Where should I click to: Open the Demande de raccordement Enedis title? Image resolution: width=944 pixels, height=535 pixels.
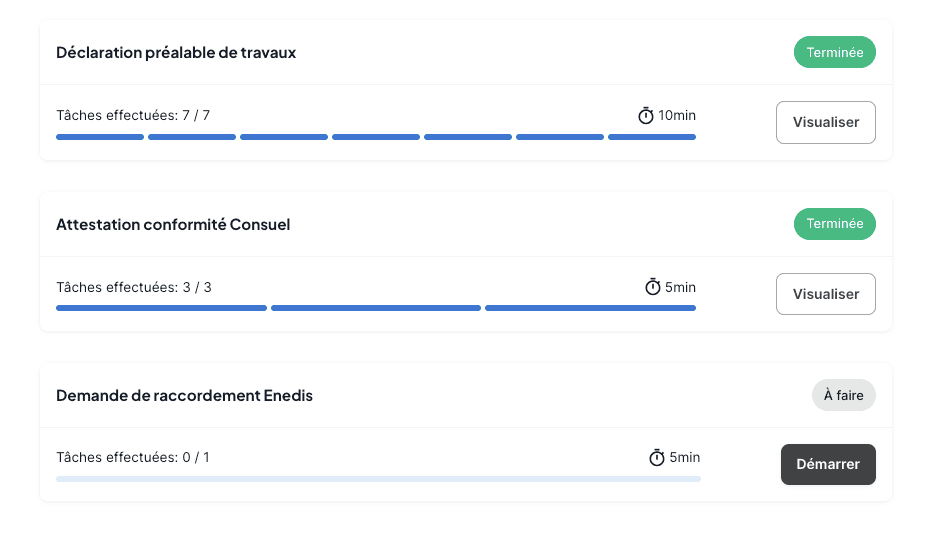pos(184,395)
